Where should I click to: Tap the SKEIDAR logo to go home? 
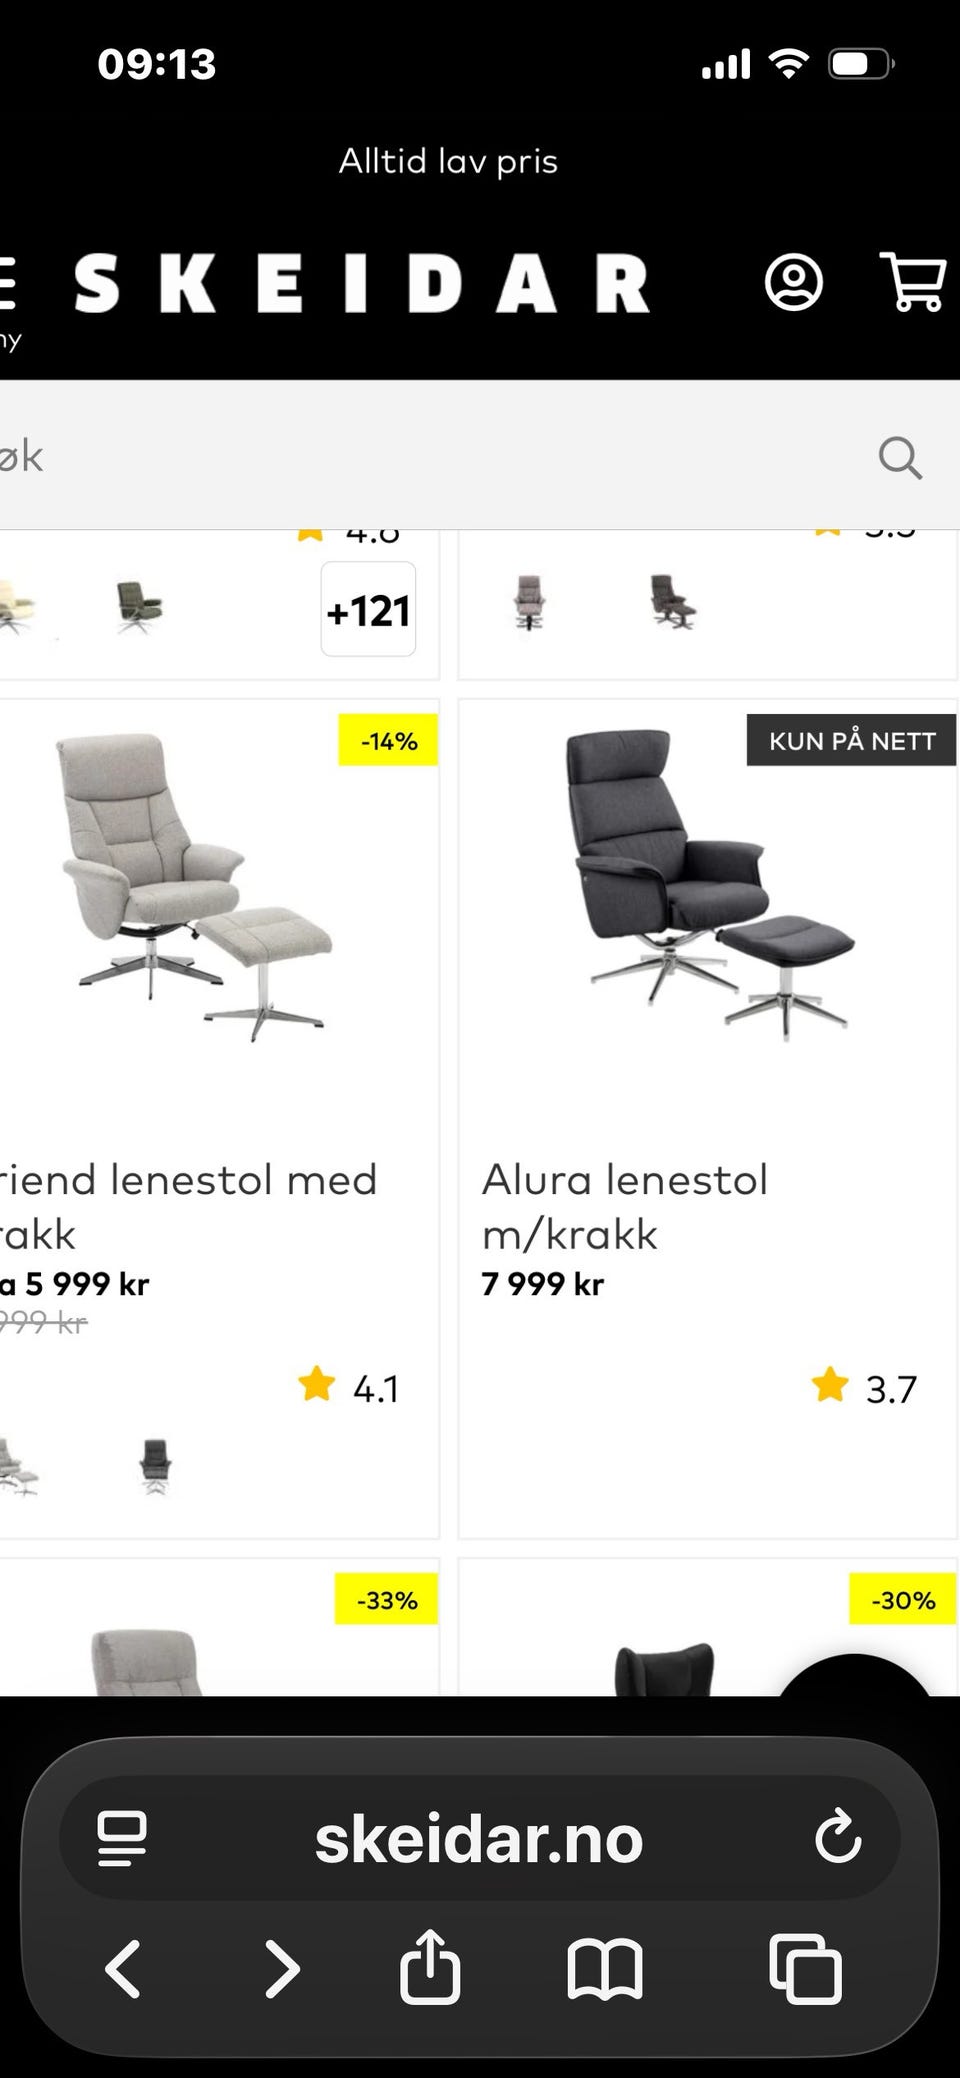click(362, 283)
